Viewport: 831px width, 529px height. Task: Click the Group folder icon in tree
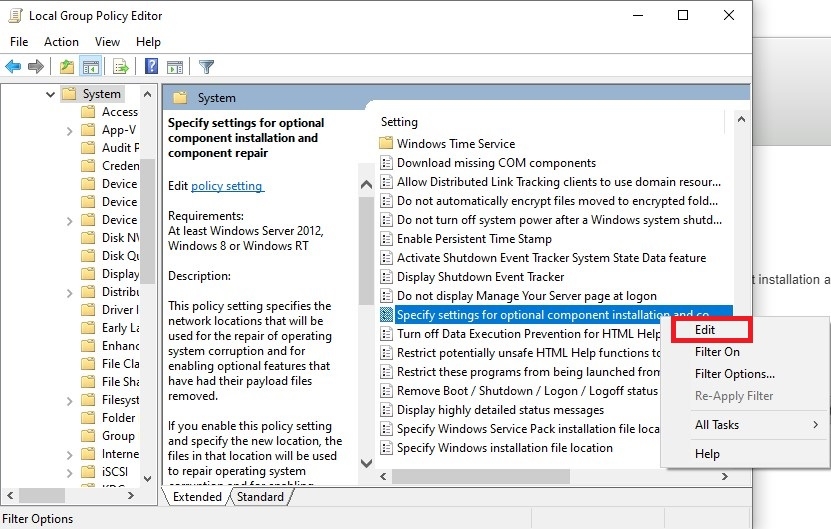88,436
